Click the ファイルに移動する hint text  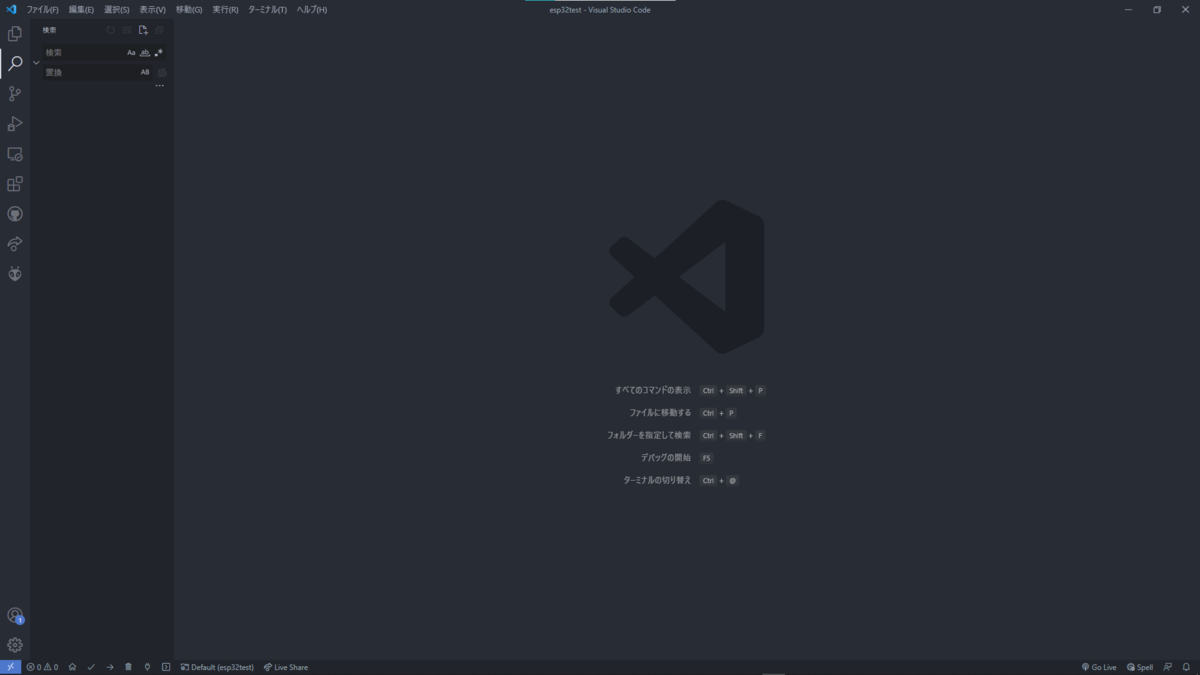[x=660, y=412]
